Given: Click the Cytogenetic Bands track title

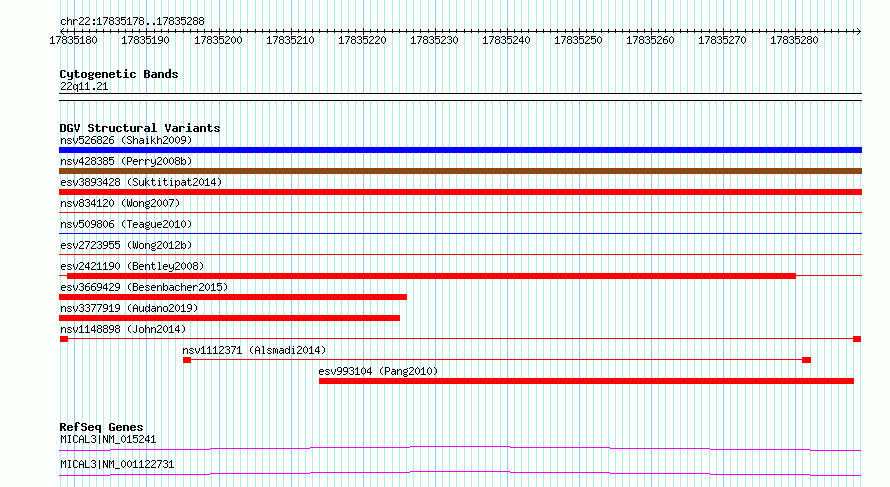Looking at the screenshot, I should 119,74.
